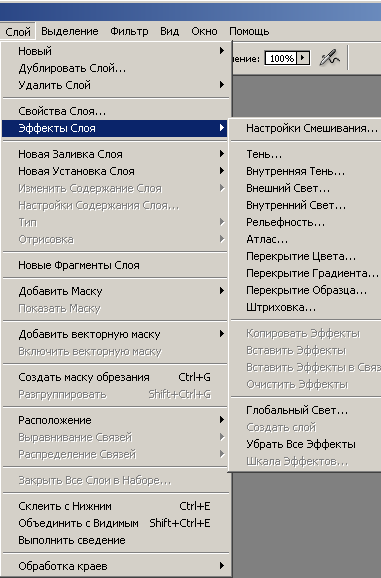Open the Выделение menu
381x578 pixels.
(x=70, y=31)
